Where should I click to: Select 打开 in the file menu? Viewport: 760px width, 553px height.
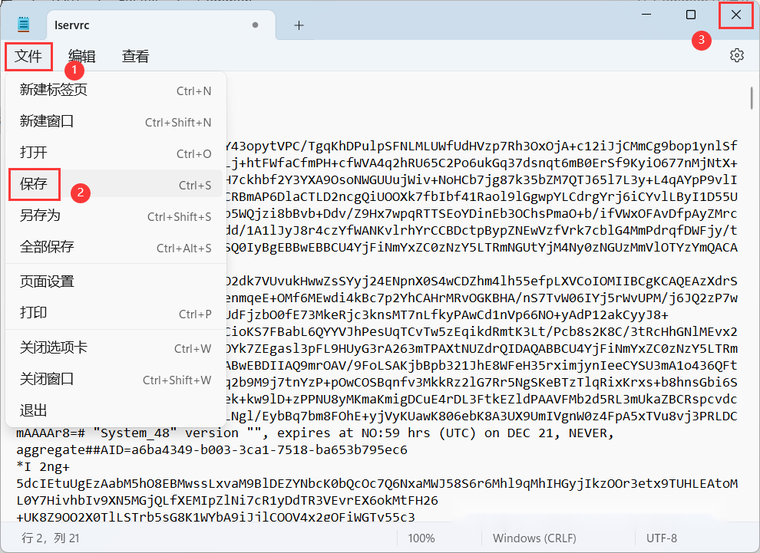coord(116,153)
